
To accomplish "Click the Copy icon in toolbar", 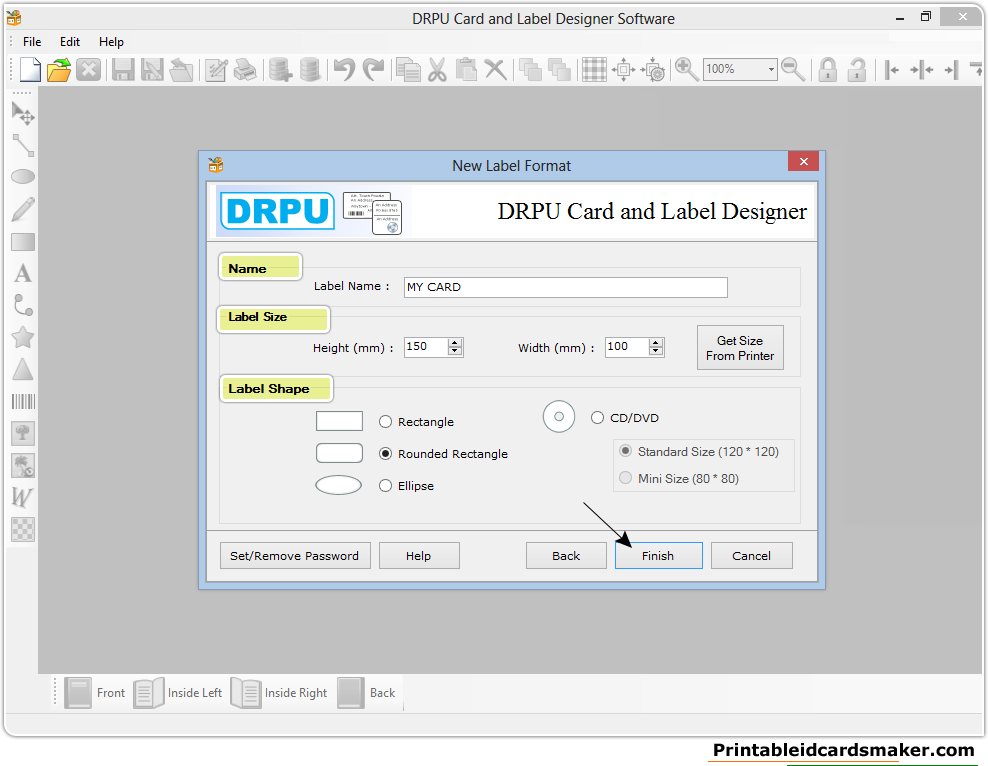I will 408,69.
